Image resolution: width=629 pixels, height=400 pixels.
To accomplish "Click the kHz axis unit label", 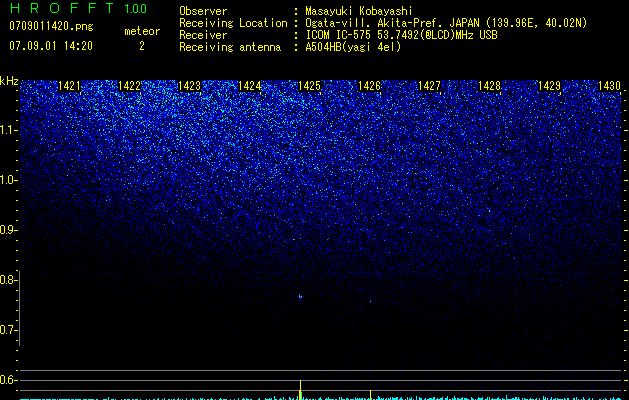I will pyautogui.click(x=9, y=81).
